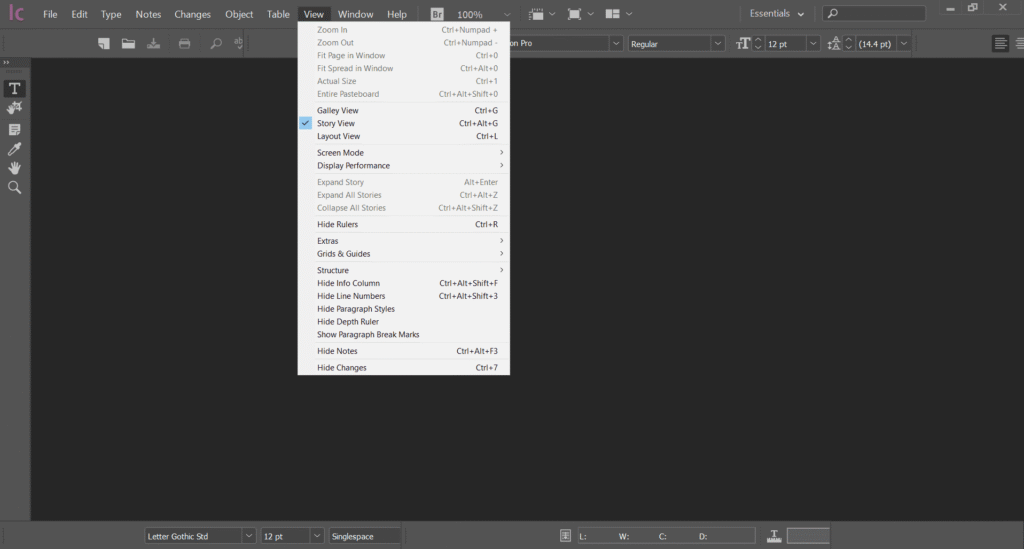Open the Help menu
Image resolution: width=1024 pixels, height=549 pixels.
397,14
